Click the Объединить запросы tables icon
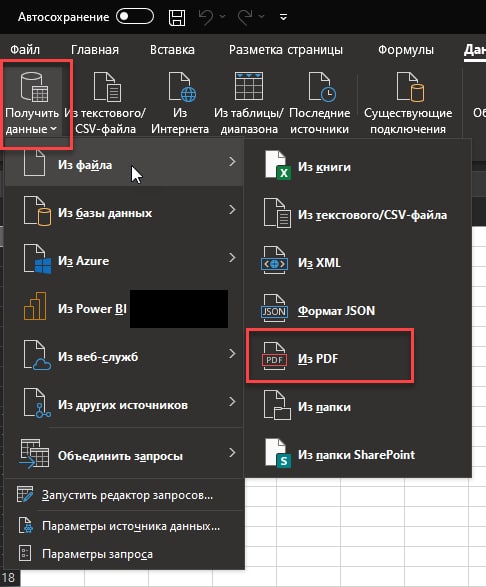The image size is (486, 587). coord(34,454)
